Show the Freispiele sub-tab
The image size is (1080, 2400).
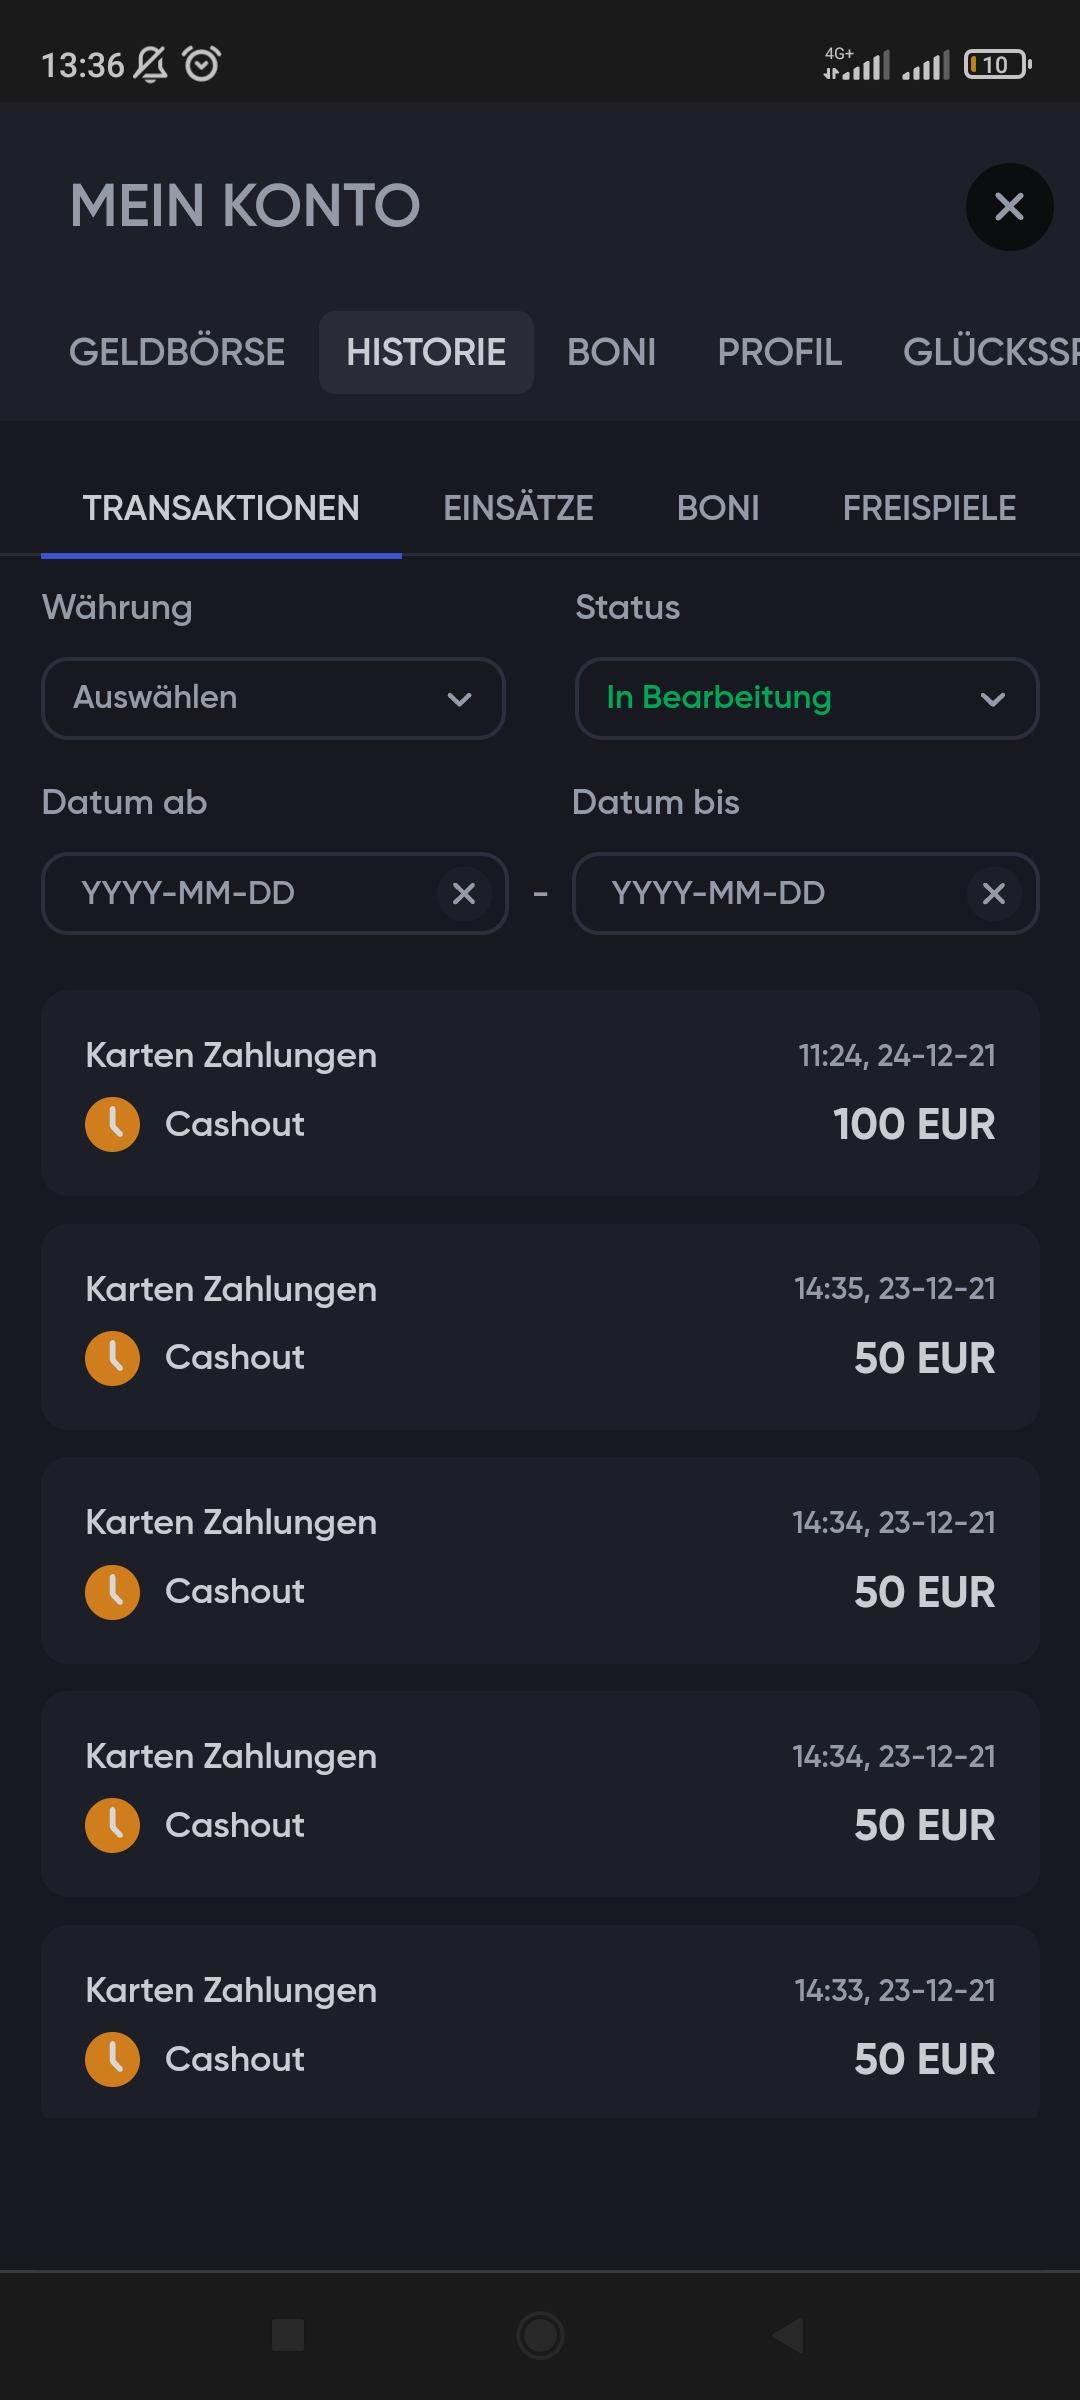coord(929,508)
